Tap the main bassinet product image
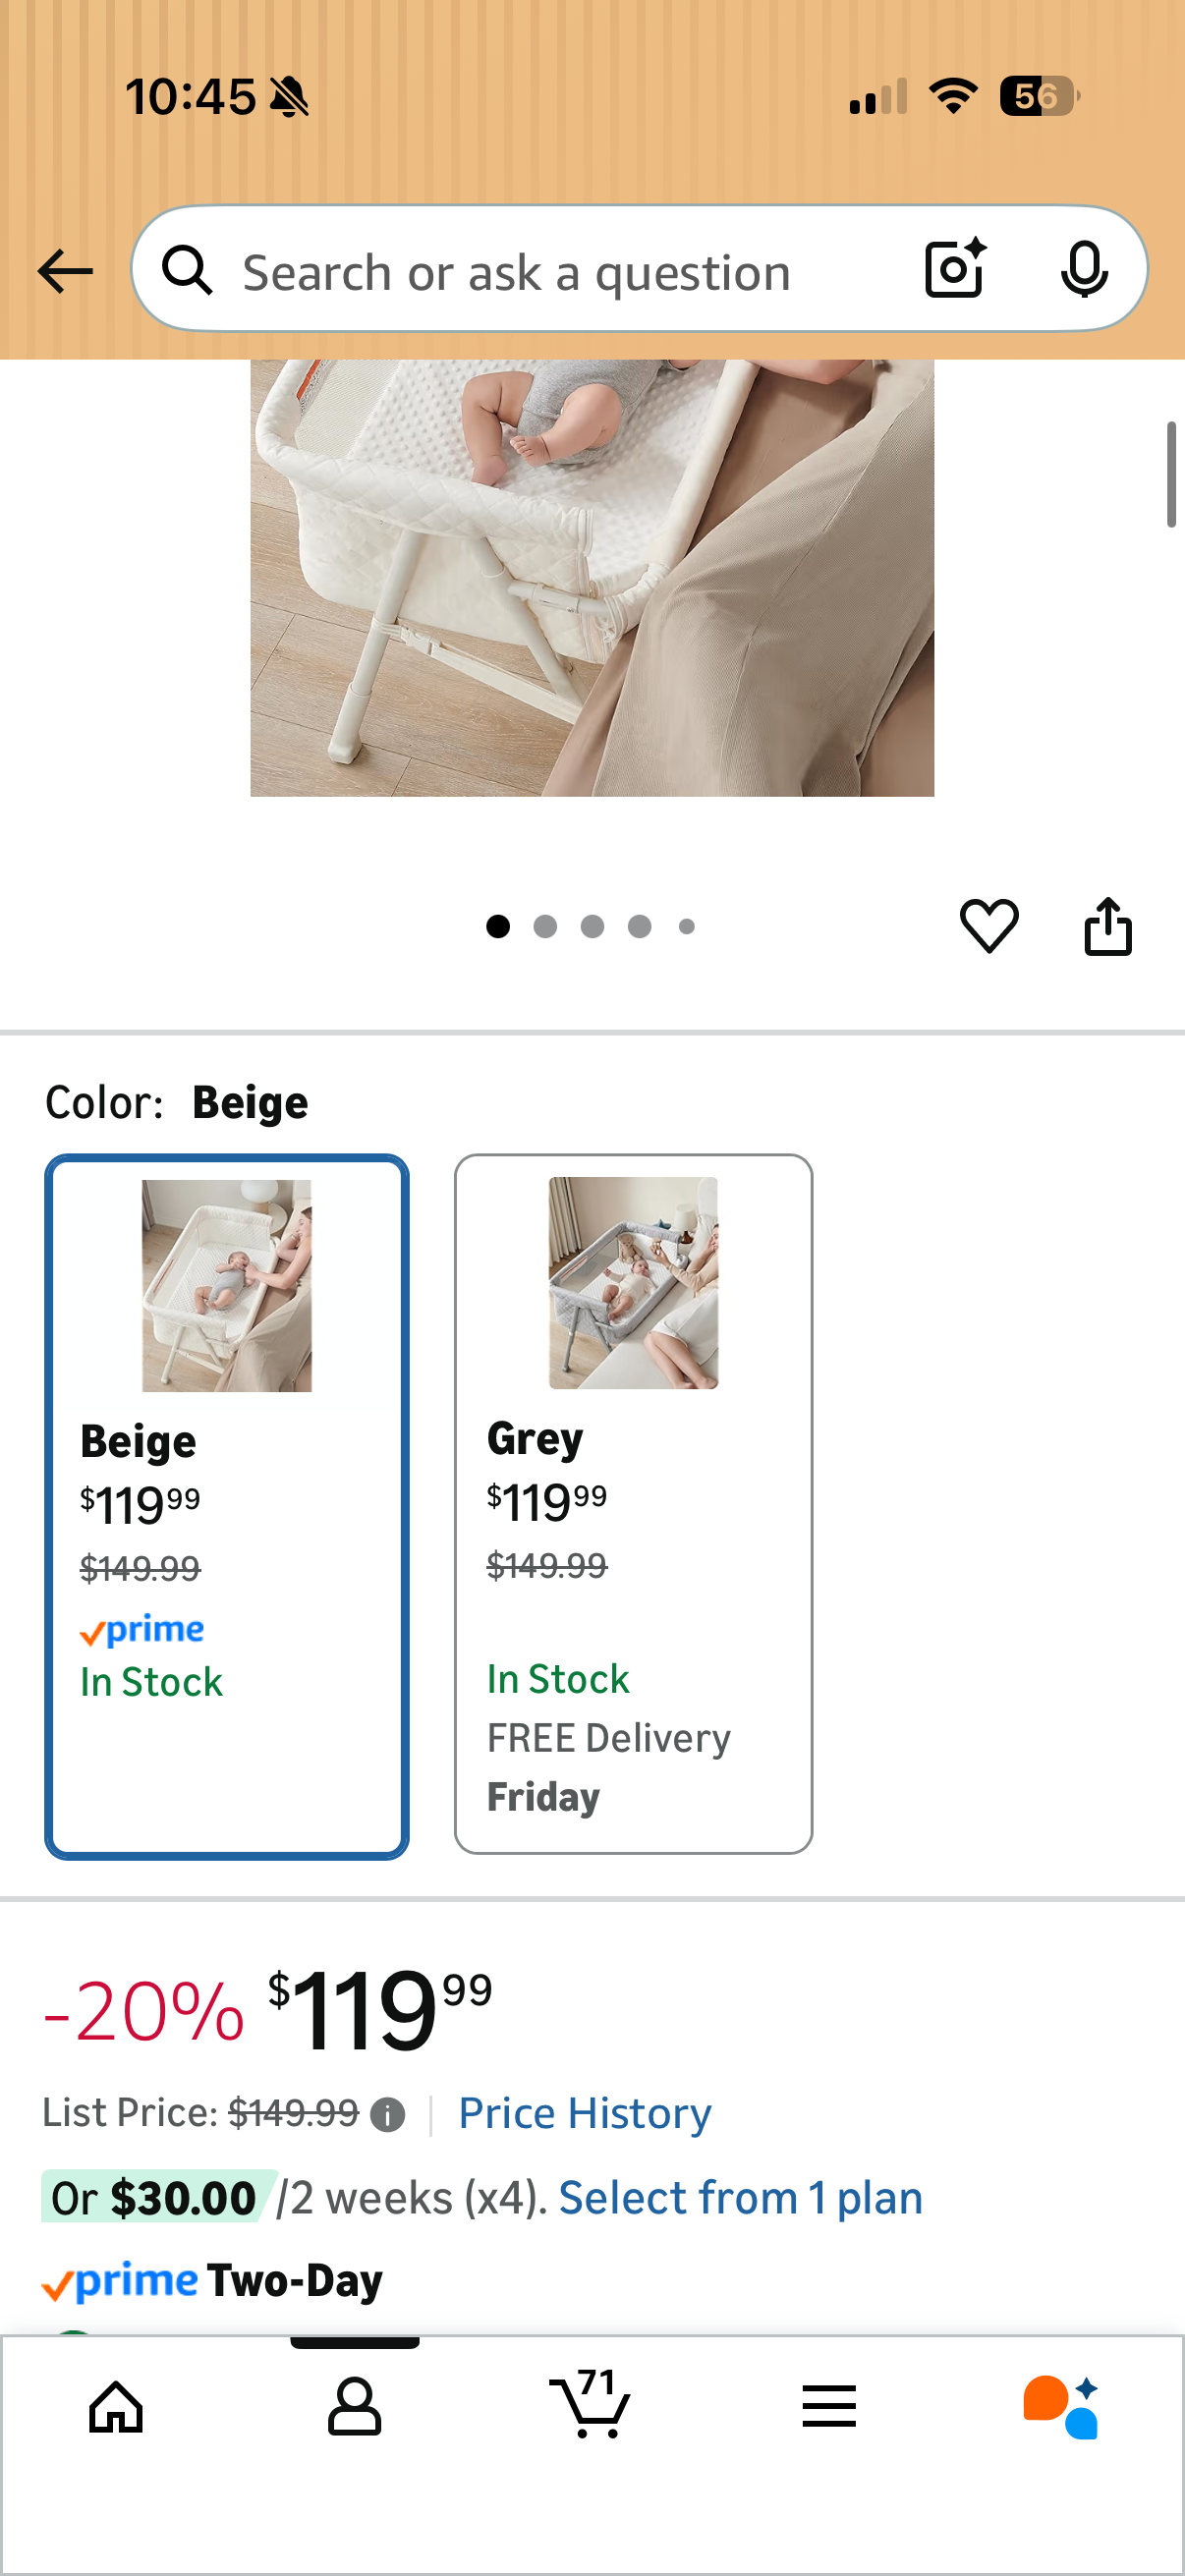The image size is (1185, 2576). tap(592, 577)
